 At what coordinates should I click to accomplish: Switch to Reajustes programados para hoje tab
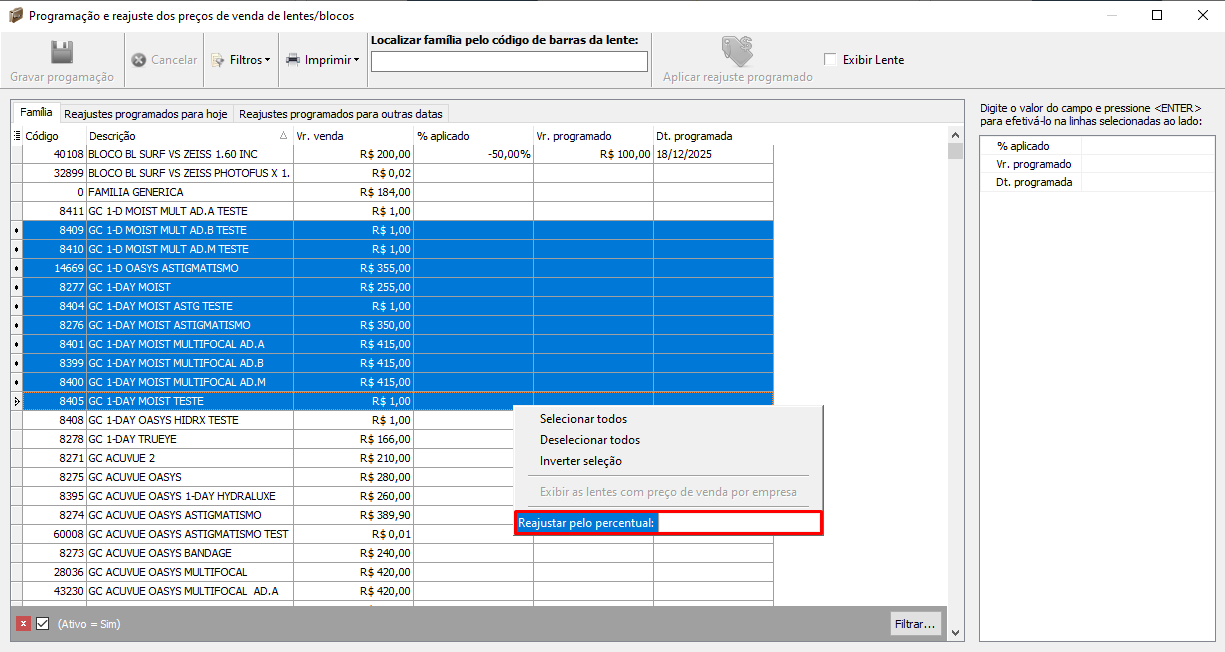(147, 114)
